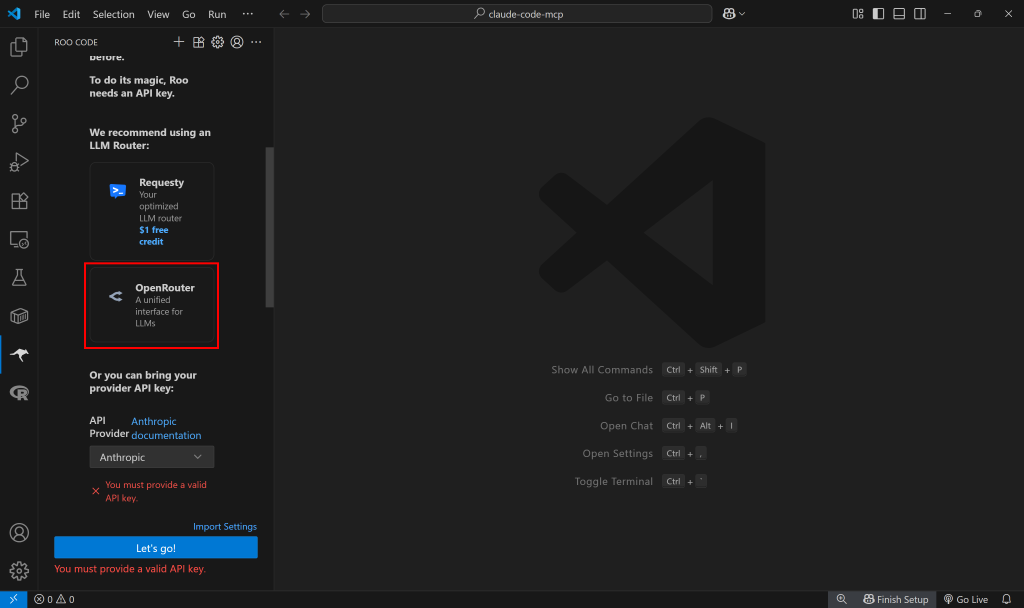Open the Roo marketplace icon

coord(198,41)
